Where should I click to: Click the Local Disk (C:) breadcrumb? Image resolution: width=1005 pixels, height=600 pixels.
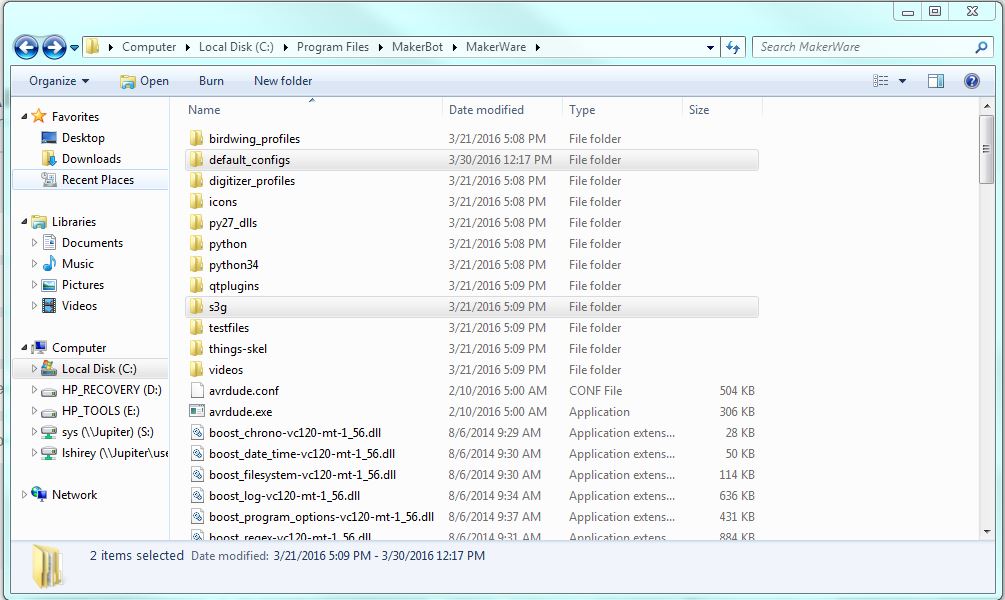236,47
